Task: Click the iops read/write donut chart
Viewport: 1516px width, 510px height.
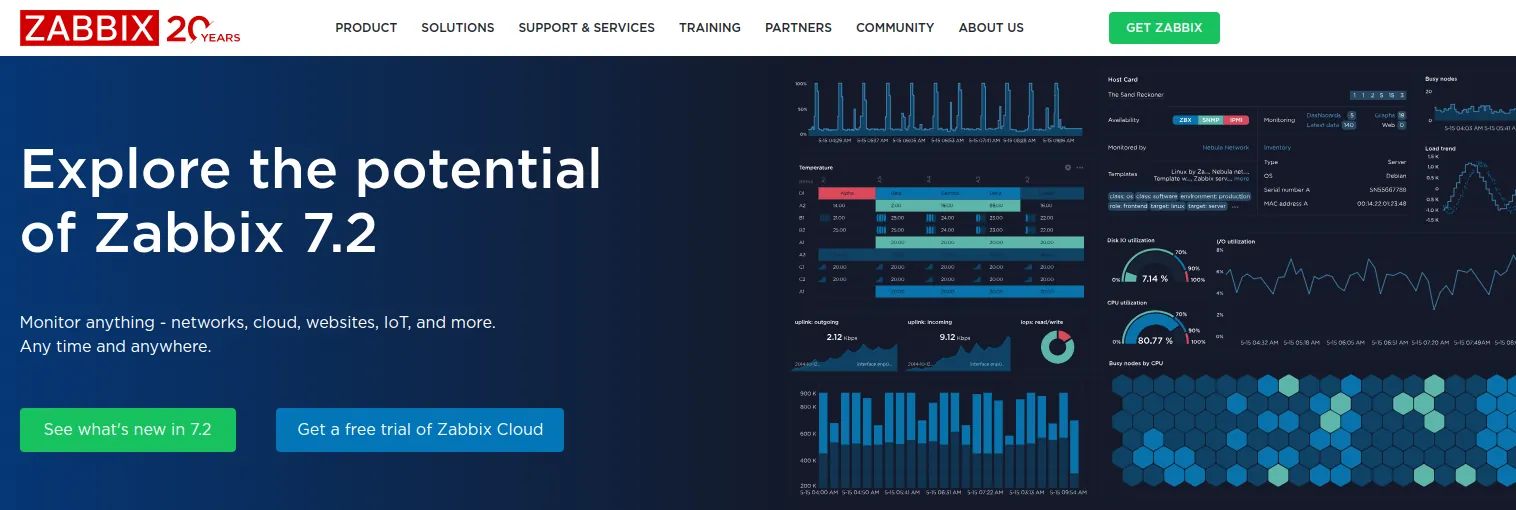Action: point(1057,346)
